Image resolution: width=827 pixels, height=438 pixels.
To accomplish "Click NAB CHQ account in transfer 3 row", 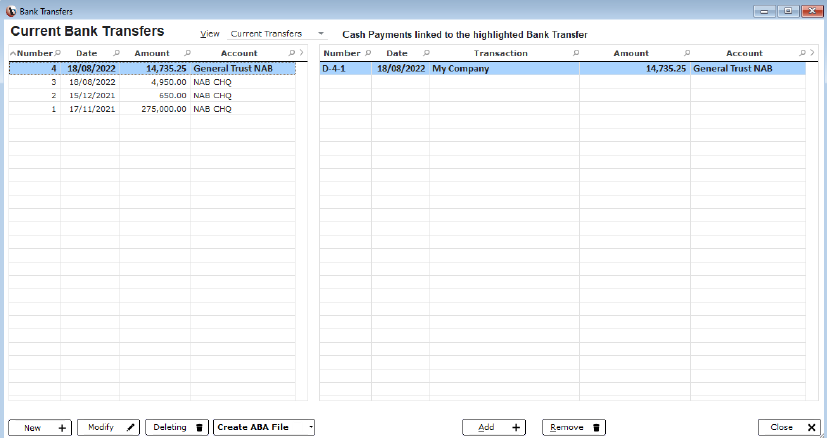I will [x=213, y=82].
